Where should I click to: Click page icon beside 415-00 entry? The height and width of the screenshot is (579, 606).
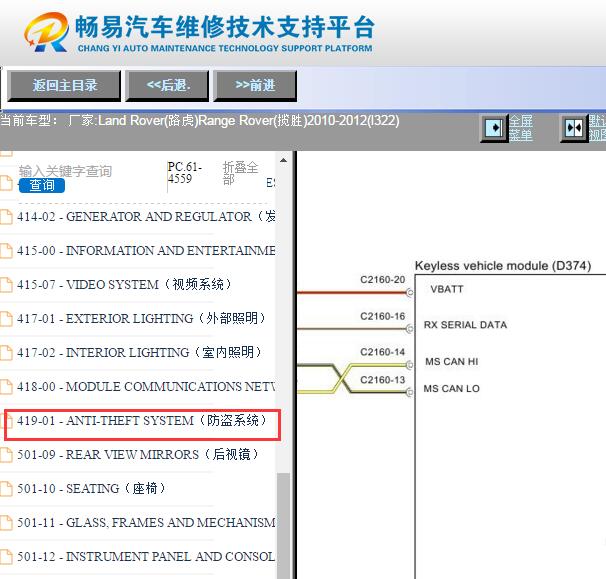pos(6,251)
